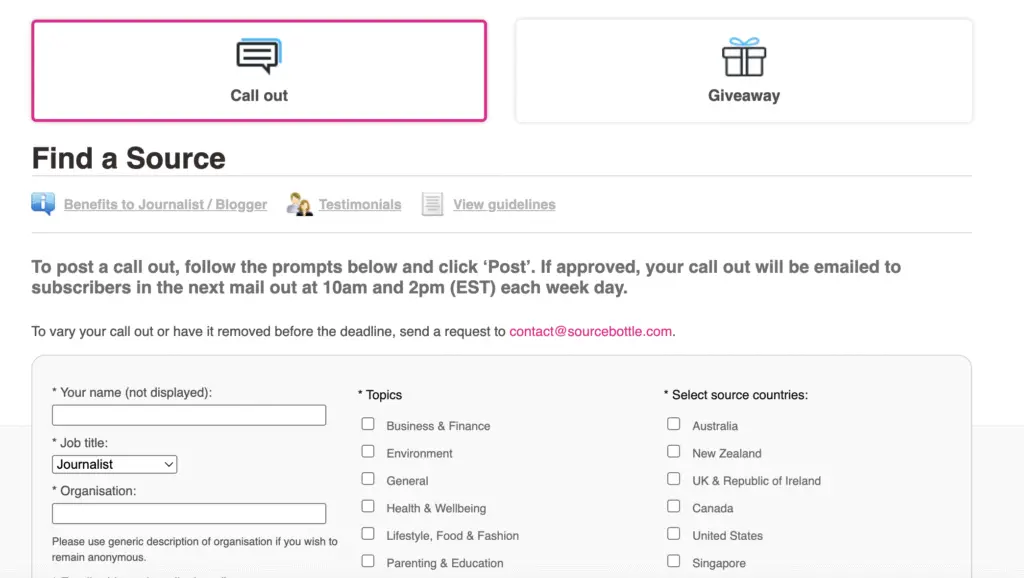Image resolution: width=1024 pixels, height=578 pixels.
Task: Check the United States country box
Action: [x=674, y=534]
